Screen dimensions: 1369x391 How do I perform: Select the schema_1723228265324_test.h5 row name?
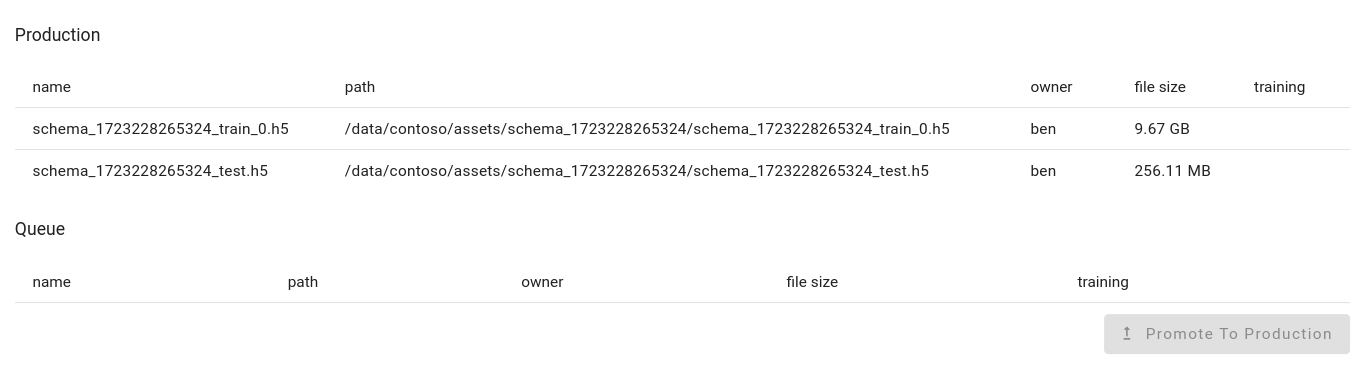pos(150,171)
